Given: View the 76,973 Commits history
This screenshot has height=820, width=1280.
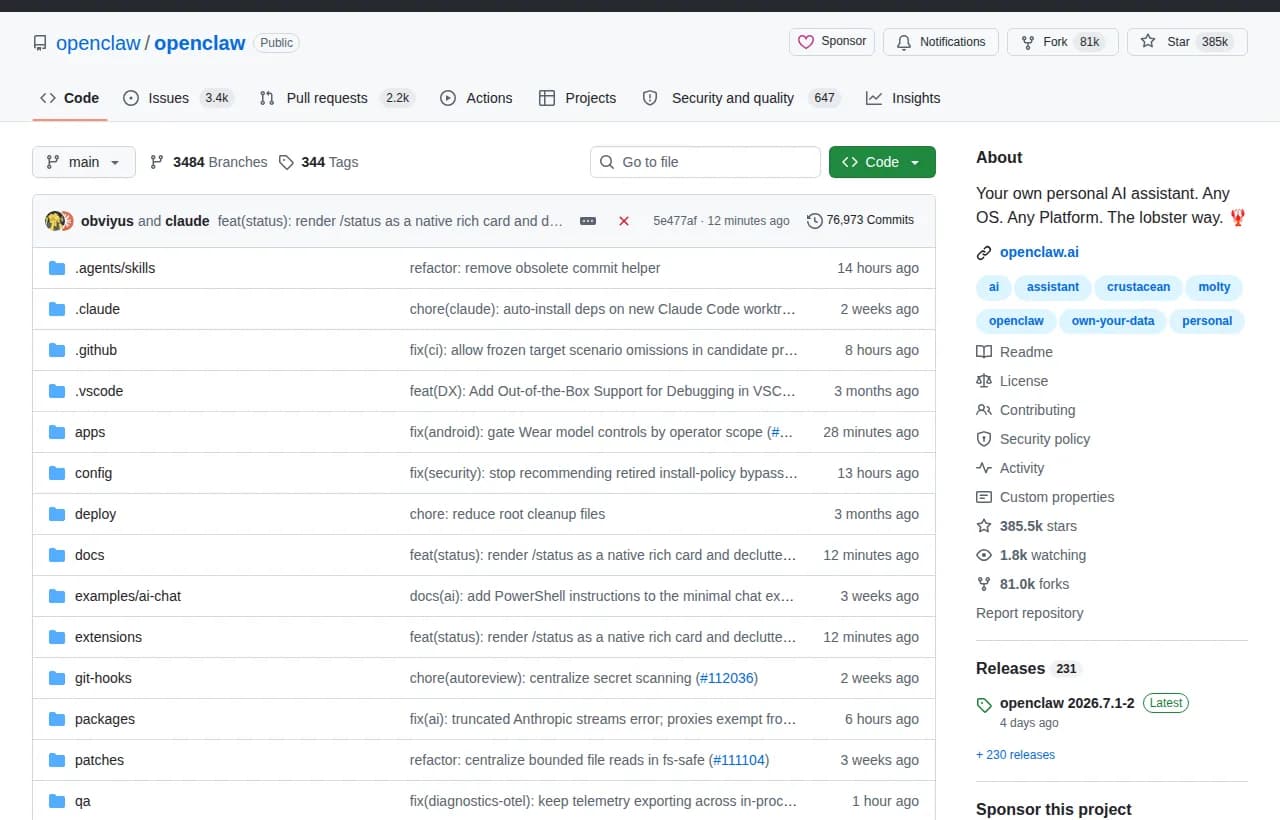Looking at the screenshot, I should [x=860, y=220].
